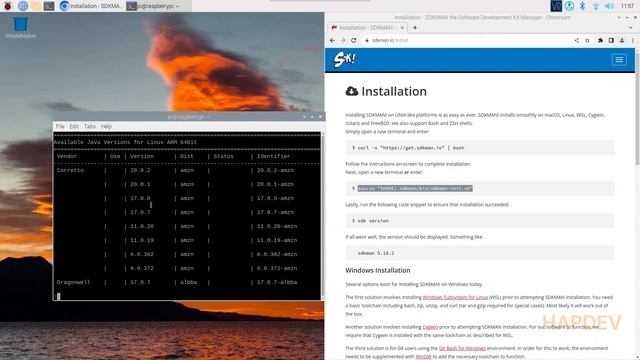Open Chromium extensions puzzle icon
This screenshot has height=360, width=640.
[600, 40]
